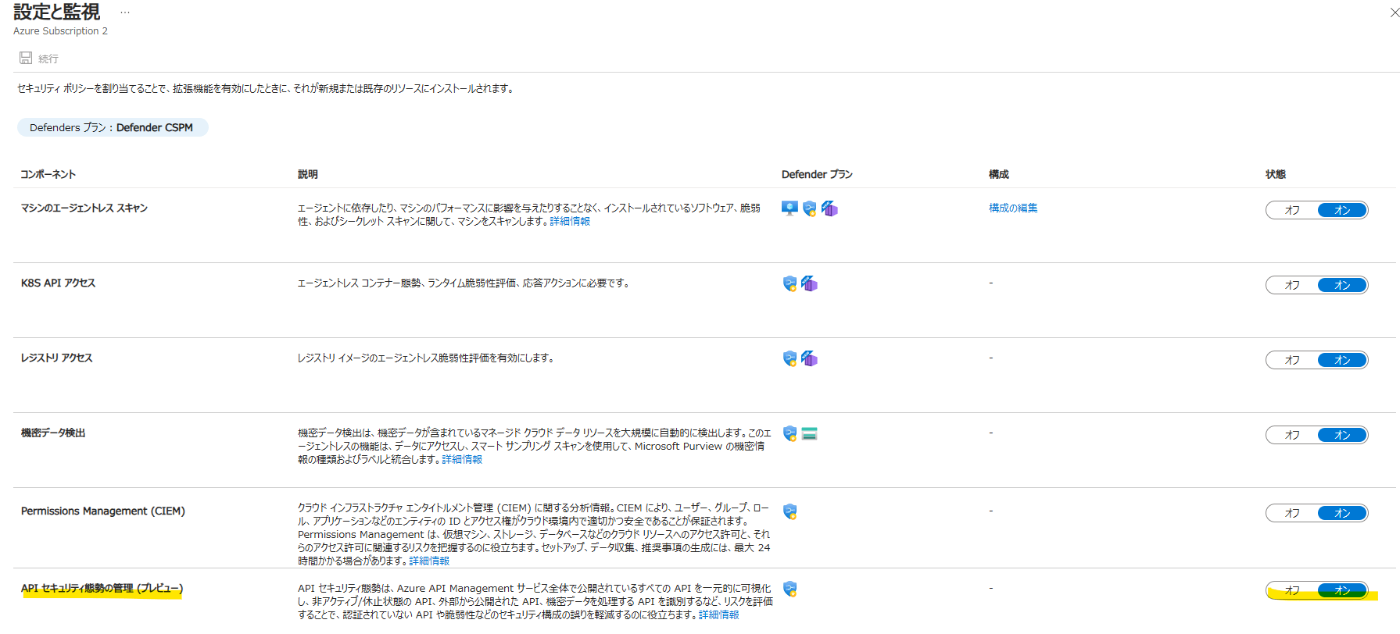Screen dimensions: 1400x634
Task: Click the マシンのエージェントレス スキャン component name
Action: click(84, 208)
